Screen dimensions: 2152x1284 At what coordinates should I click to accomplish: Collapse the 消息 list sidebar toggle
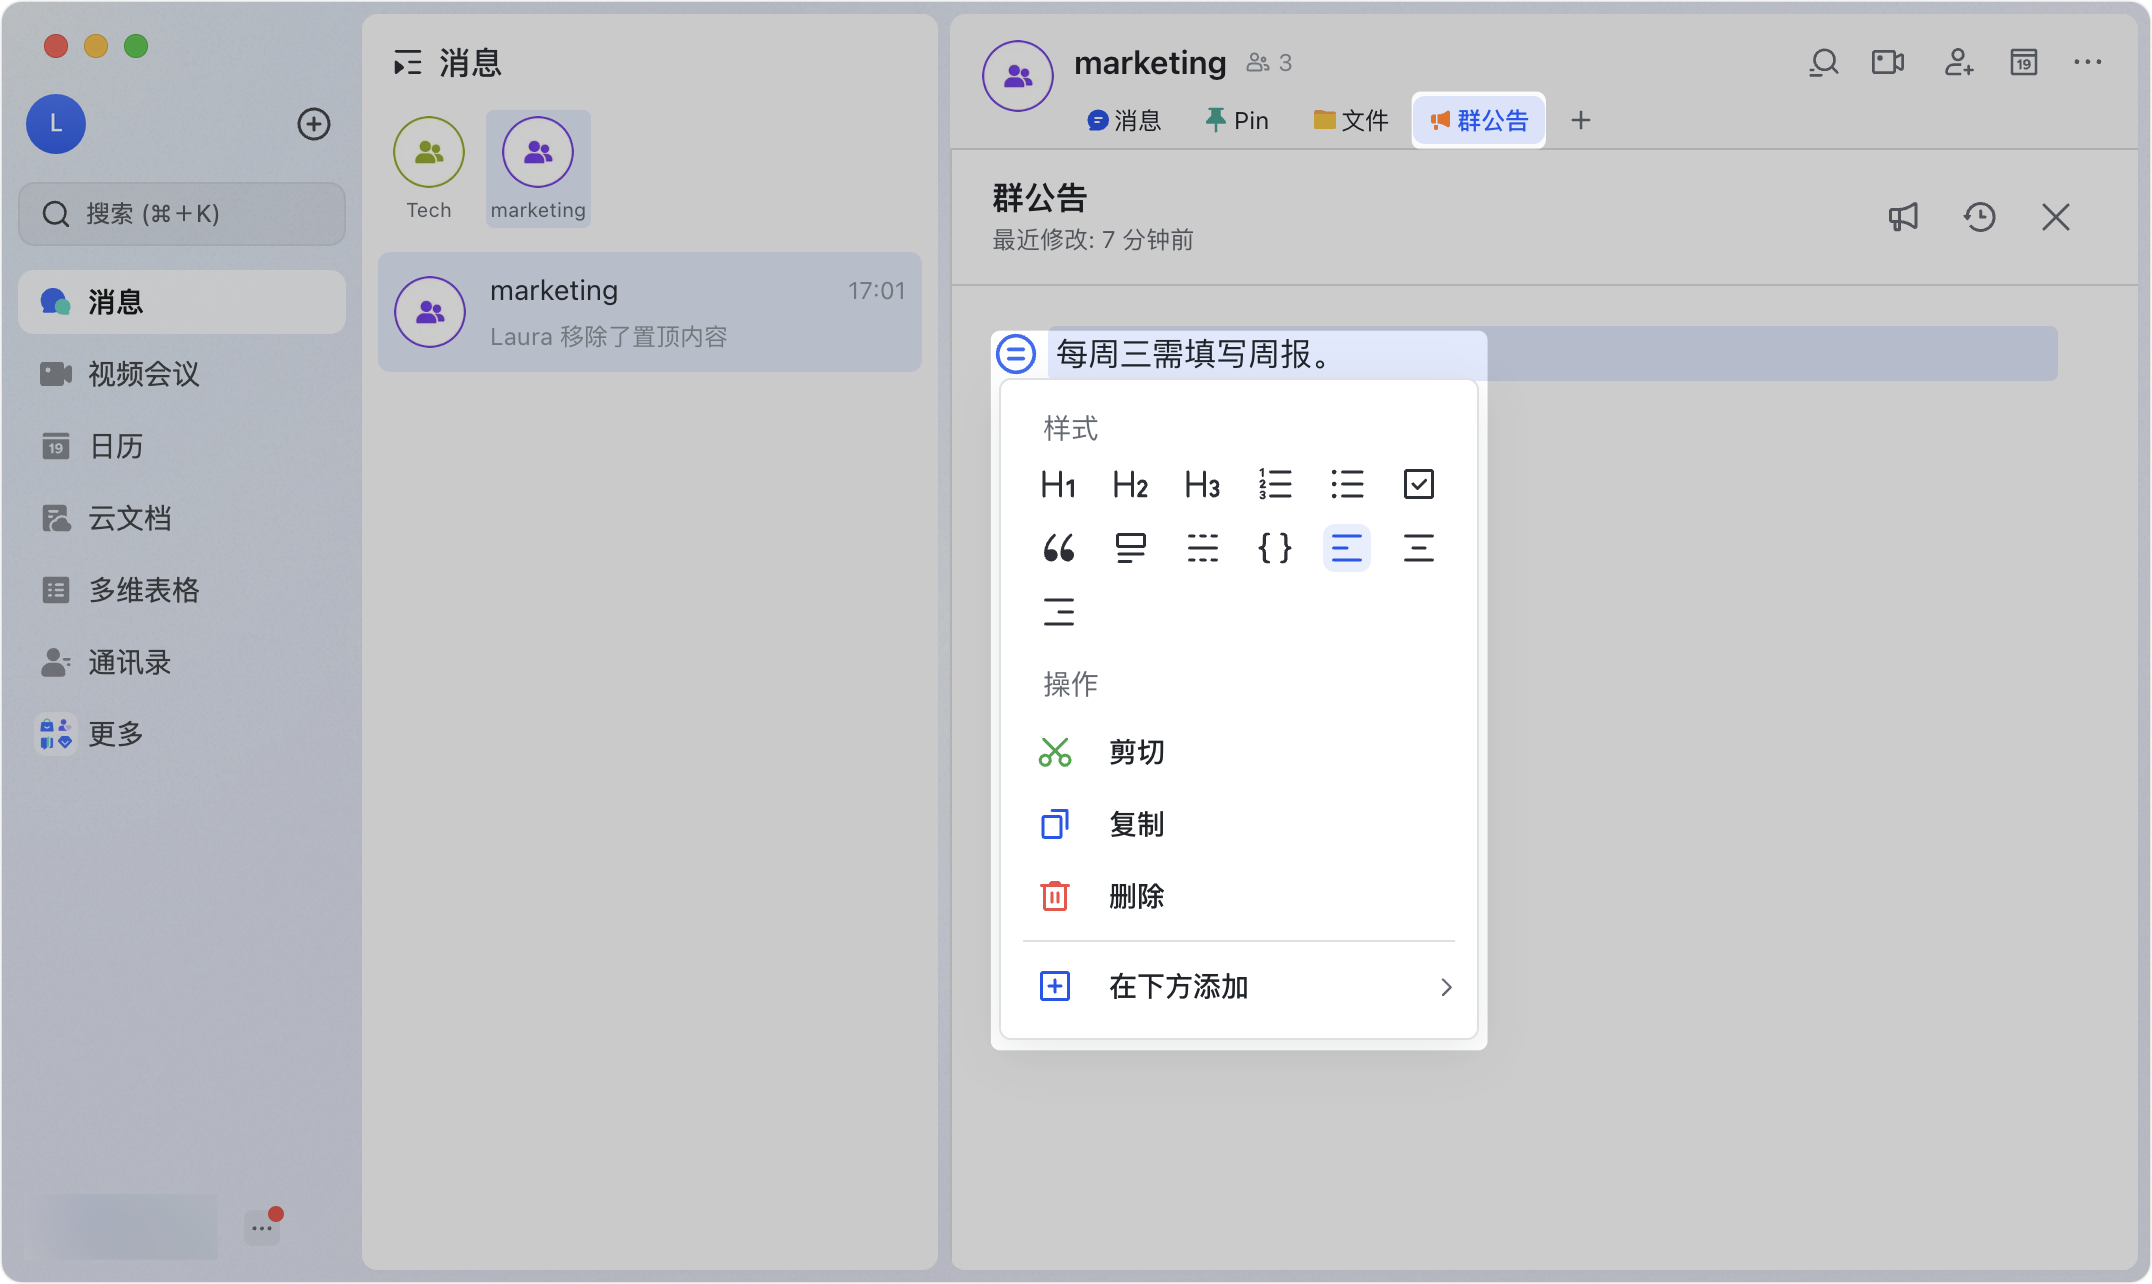click(x=407, y=64)
